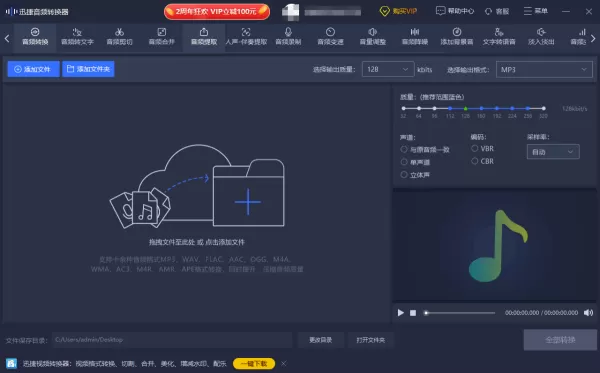Select the 音频剪切 scissors tool

click(x=119, y=37)
